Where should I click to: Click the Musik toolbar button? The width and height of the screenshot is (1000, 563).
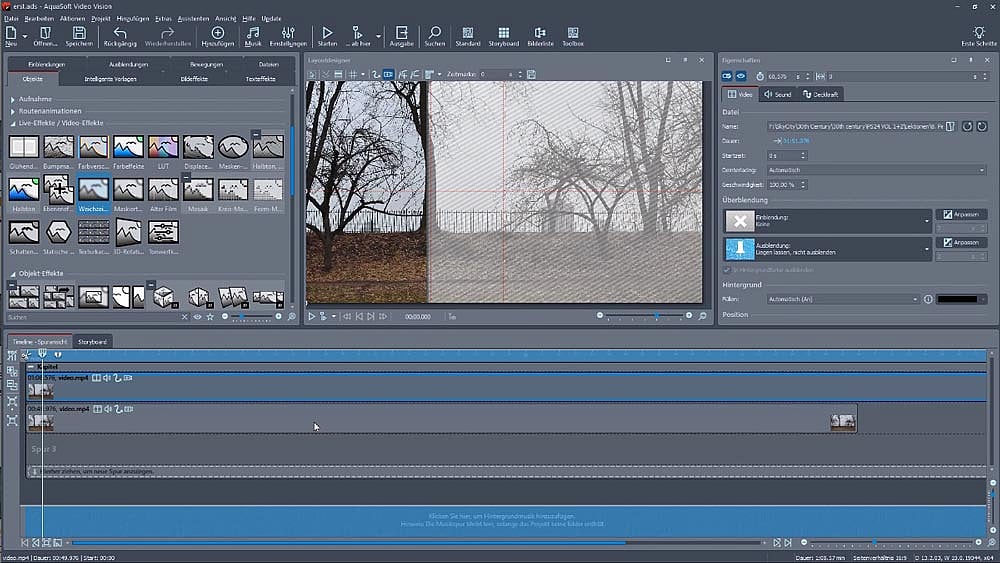click(x=253, y=36)
